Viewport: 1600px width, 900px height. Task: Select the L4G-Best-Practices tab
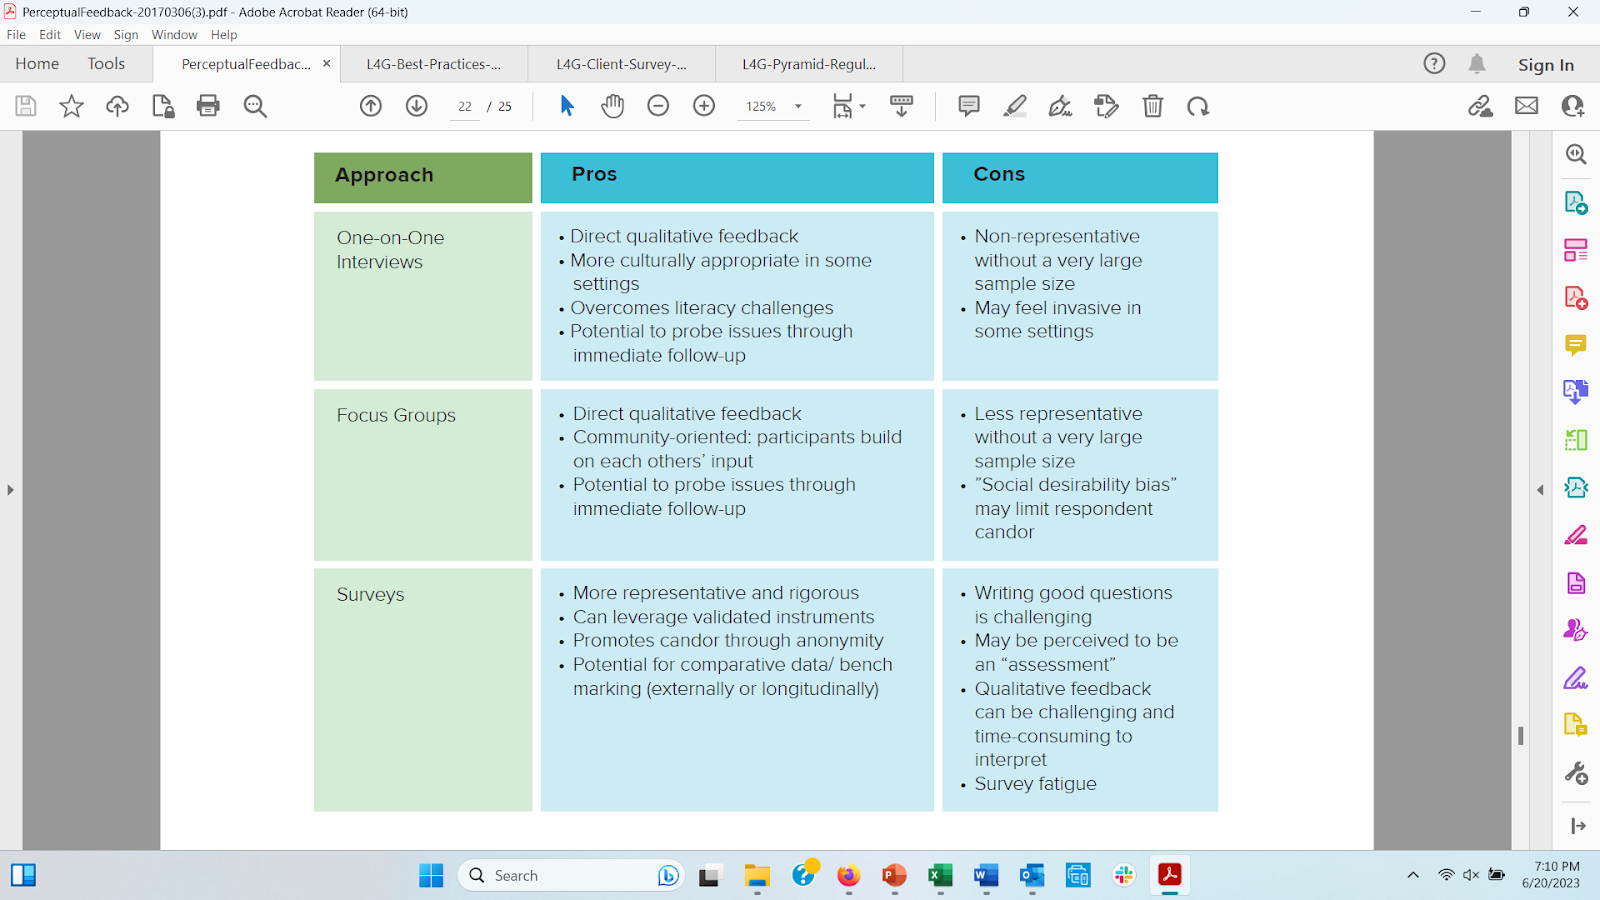point(433,64)
